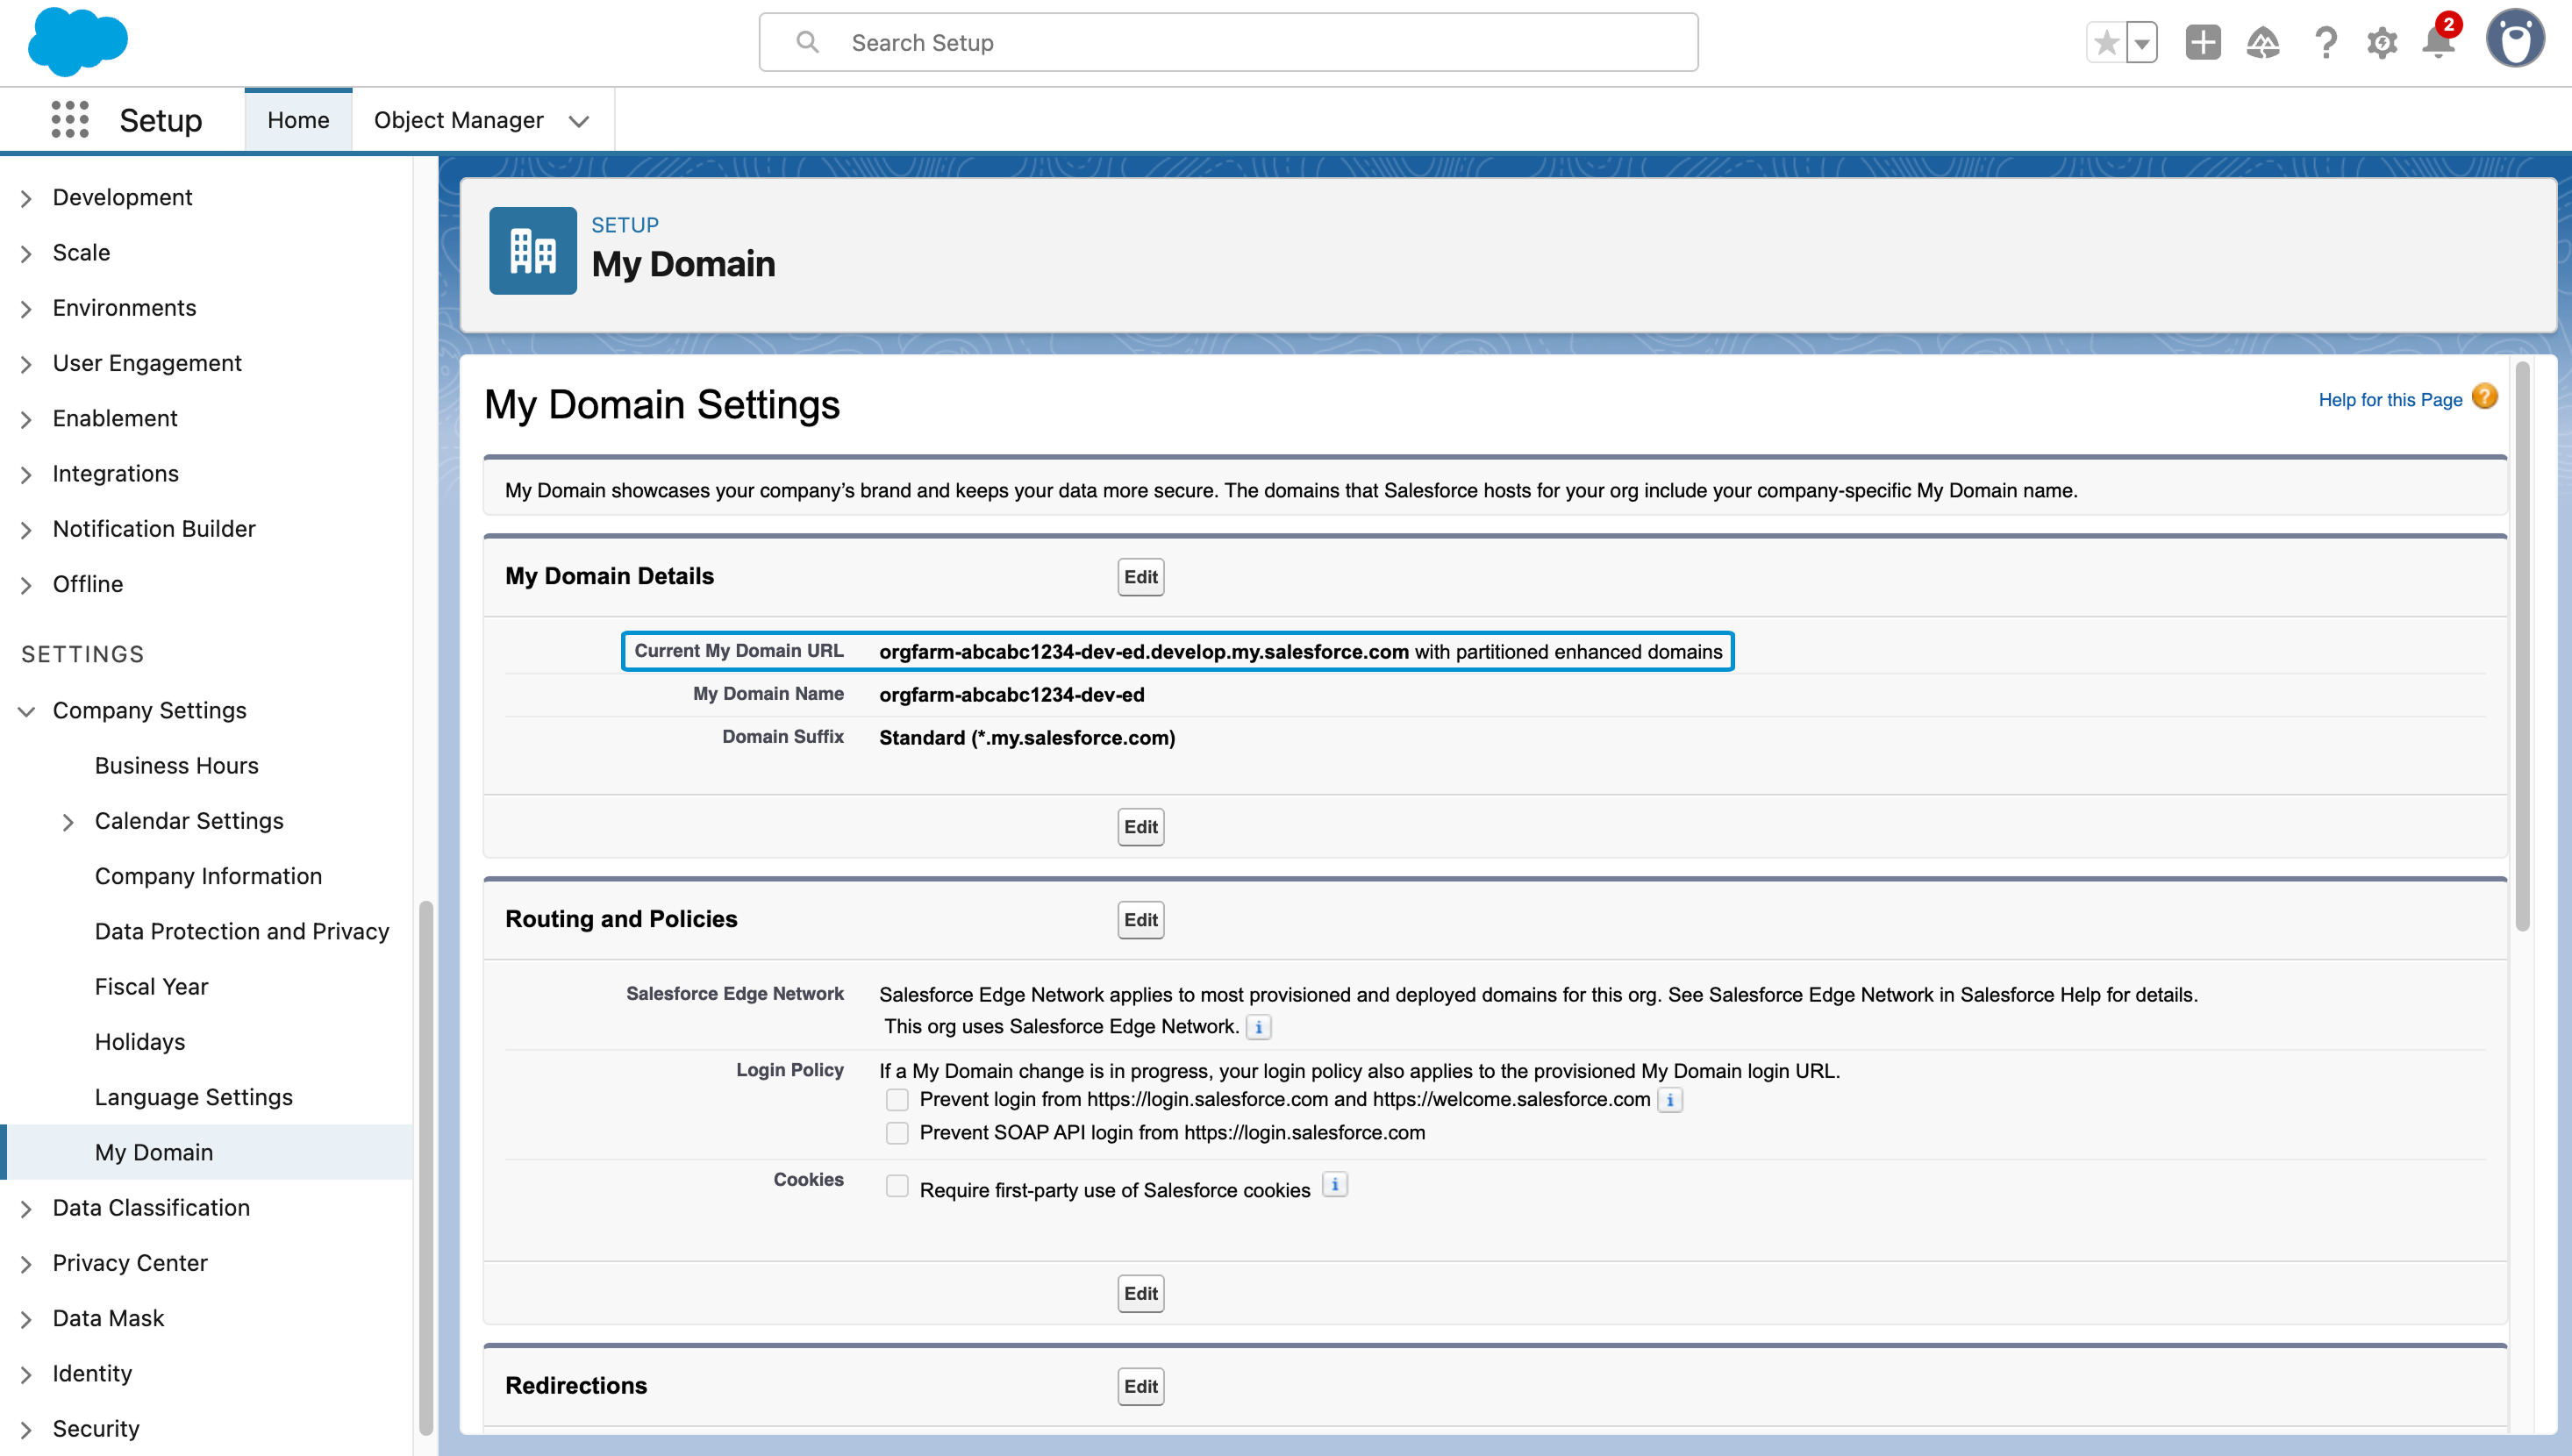
Task: Expand the Environments section
Action: [x=26, y=308]
